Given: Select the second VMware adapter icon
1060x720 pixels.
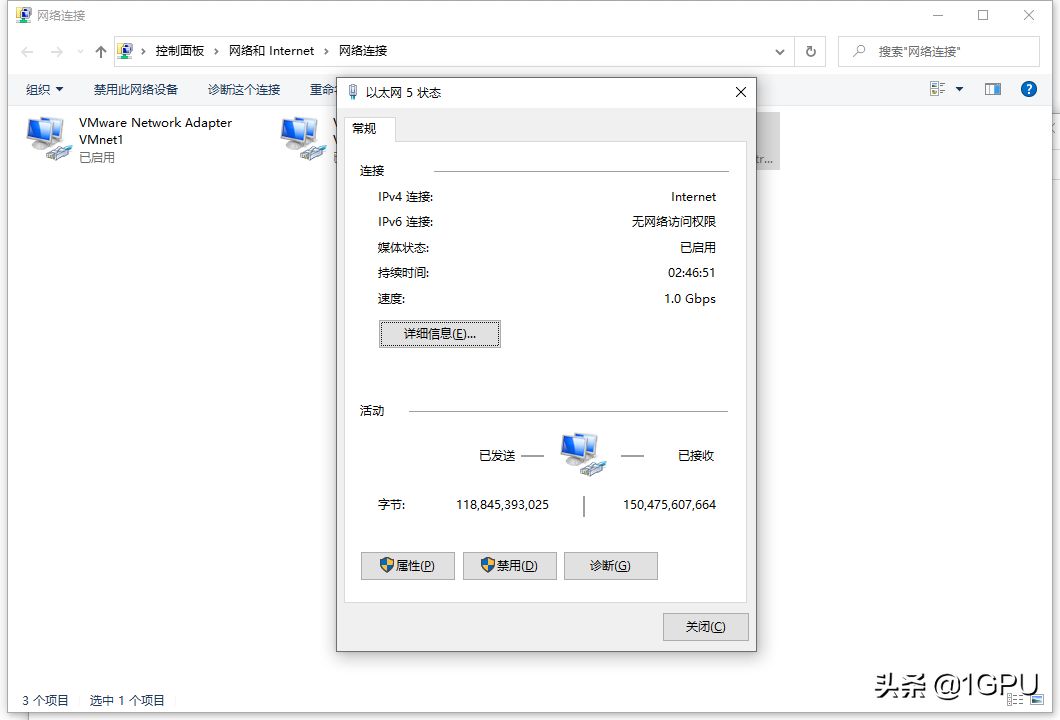Looking at the screenshot, I should point(303,139).
